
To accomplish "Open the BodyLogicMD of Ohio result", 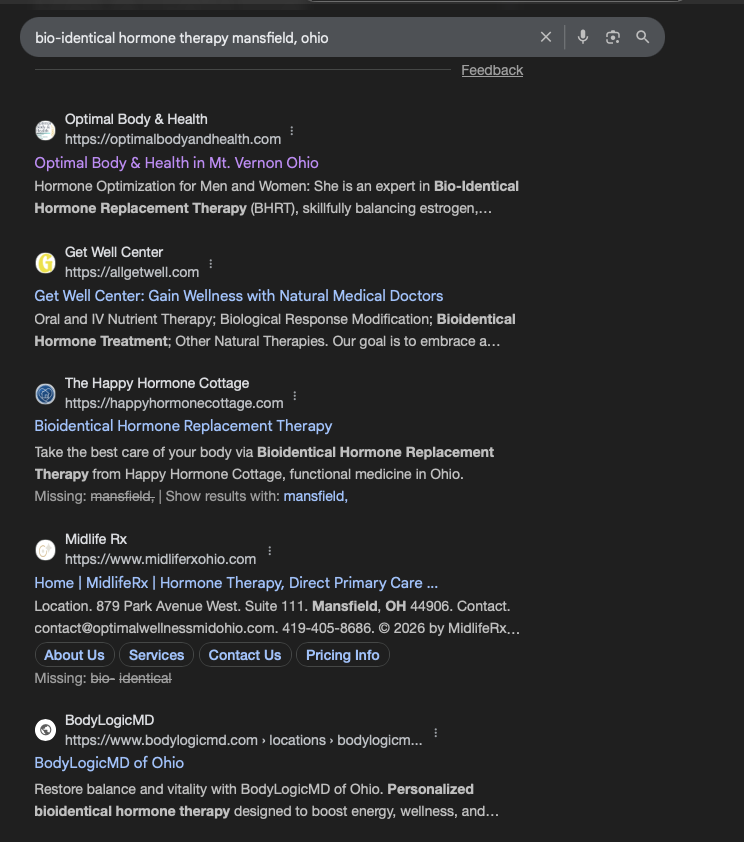I will (x=108, y=762).
